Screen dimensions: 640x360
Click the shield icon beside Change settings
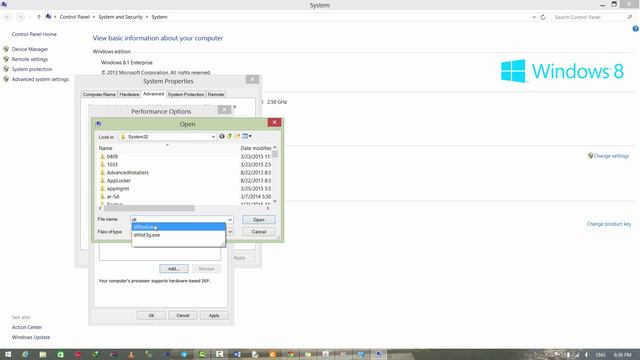[x=590, y=156]
